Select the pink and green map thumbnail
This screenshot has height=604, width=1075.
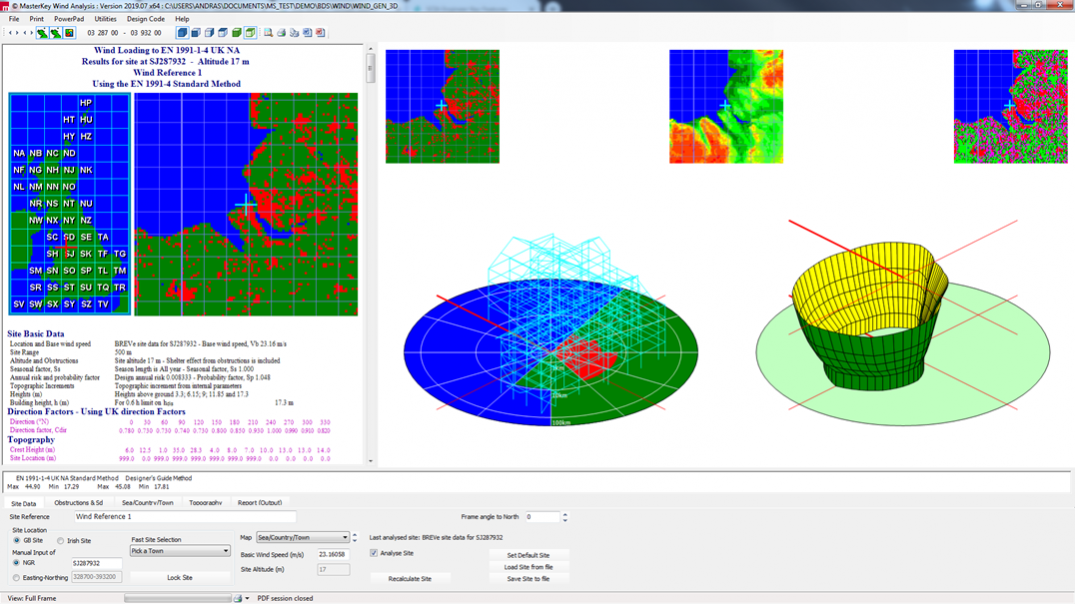(x=1011, y=106)
